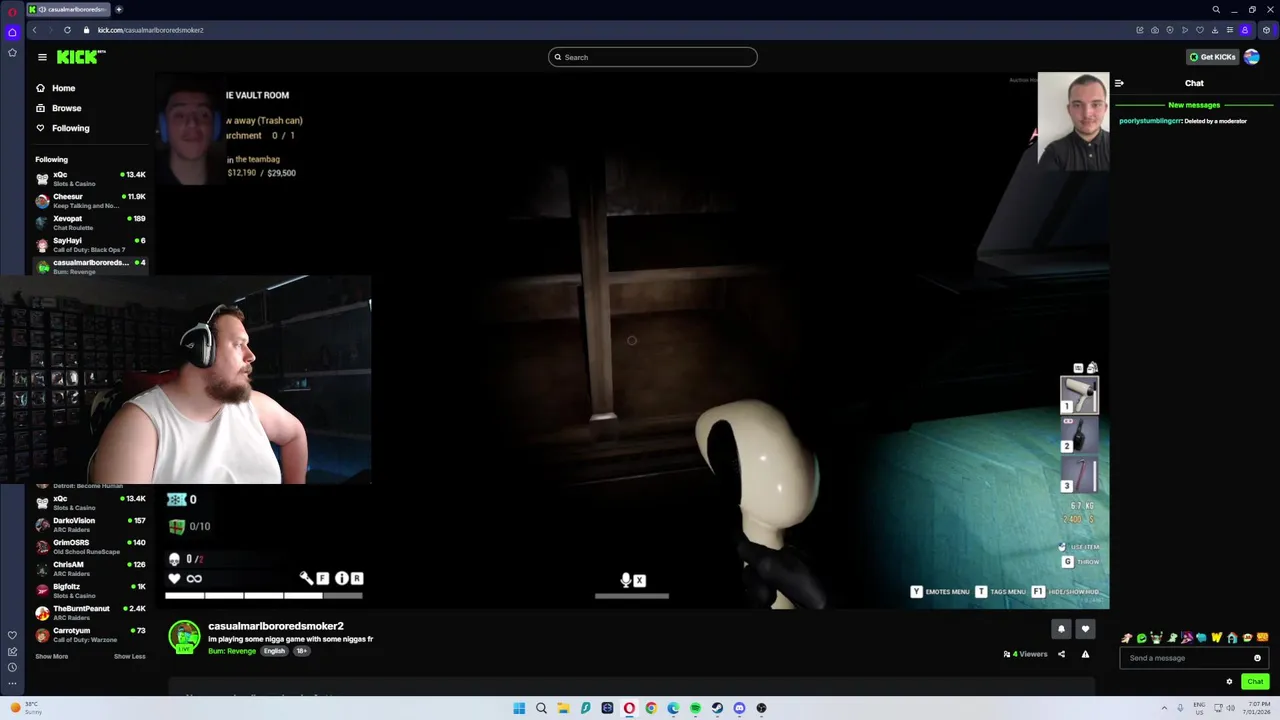1280x720 pixels.
Task: Collapse the chat panel
Action: point(1119,83)
